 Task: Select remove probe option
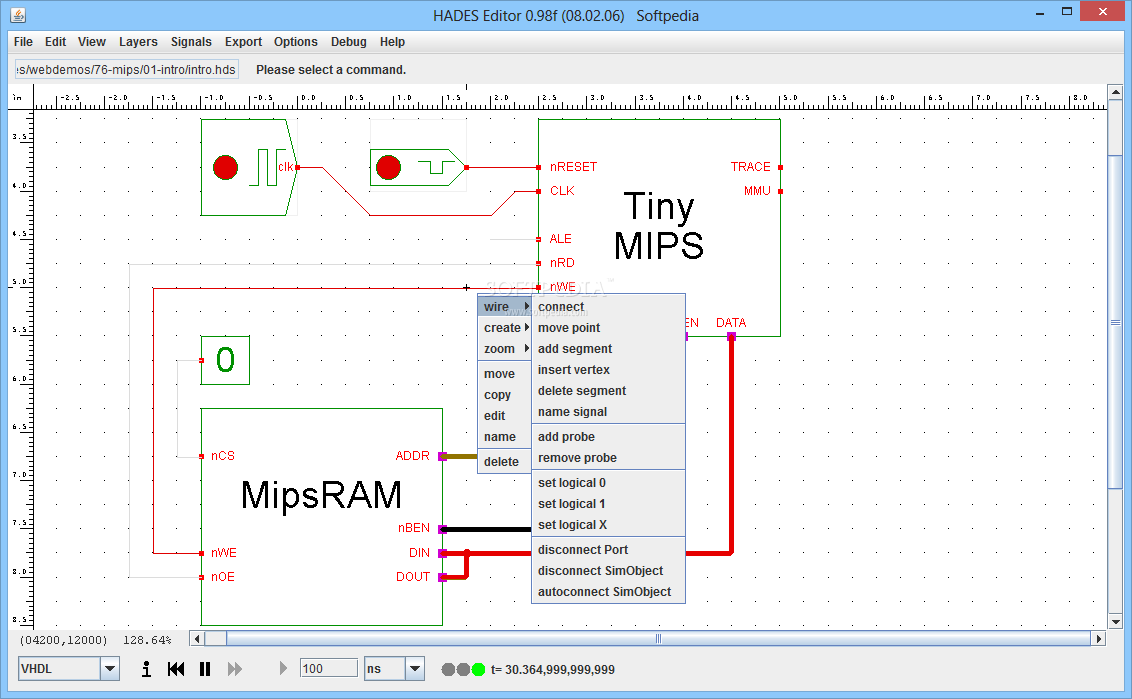click(608, 458)
